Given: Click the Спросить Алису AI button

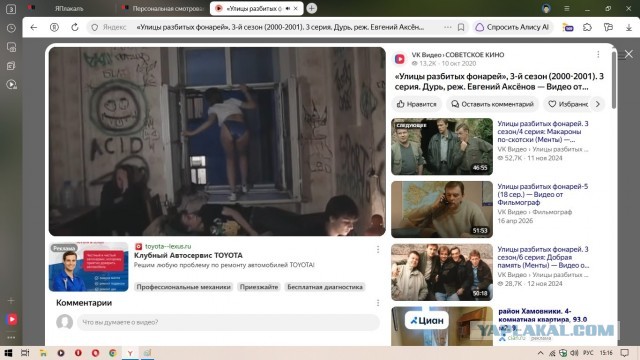Looking at the screenshot, I should (x=512, y=27).
